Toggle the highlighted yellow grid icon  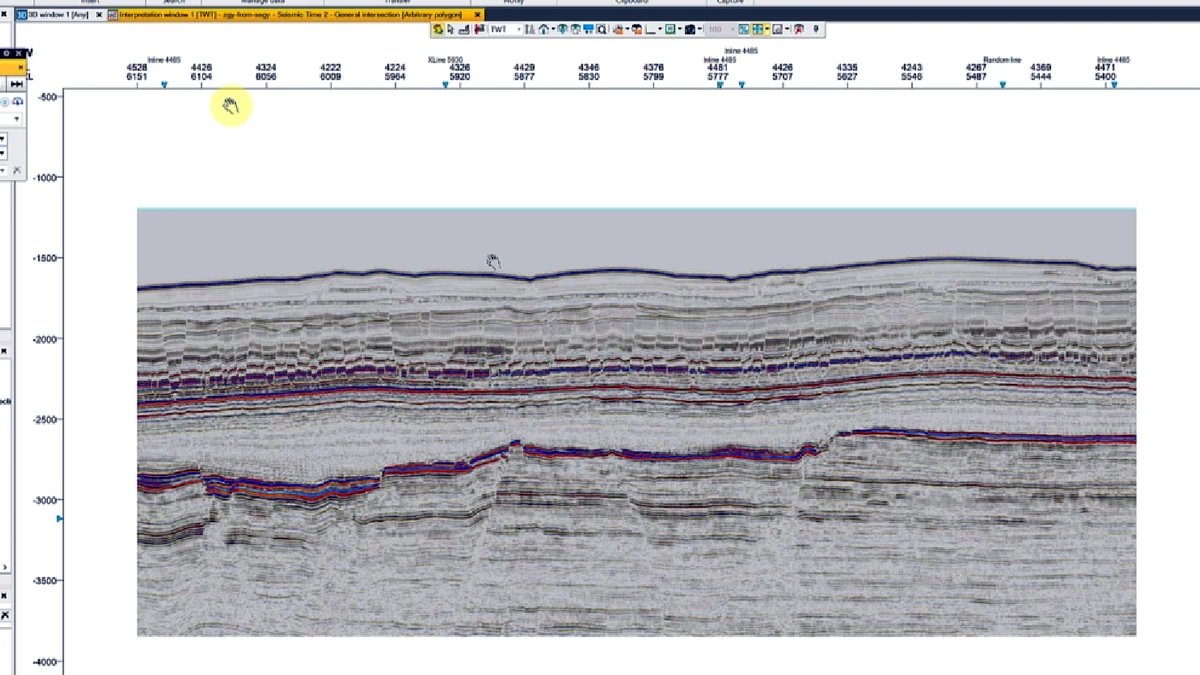757,29
